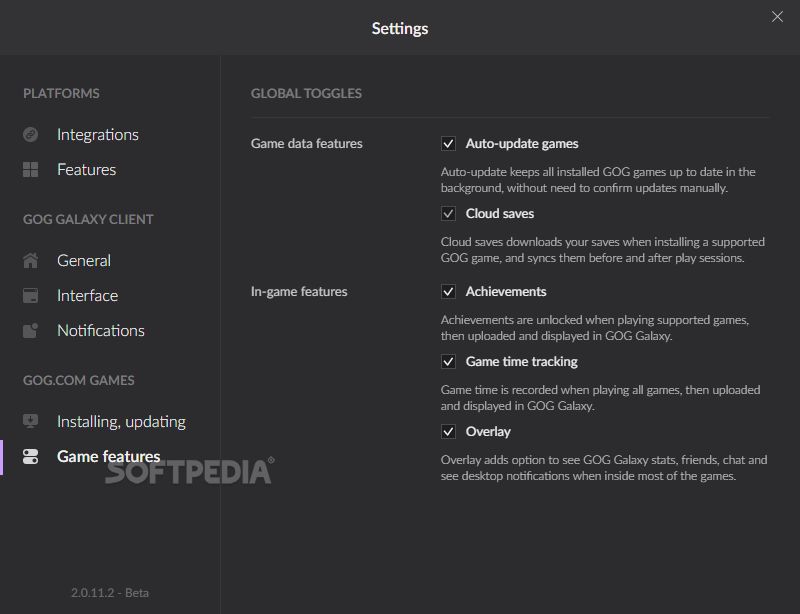
Task: Click the Features grid icon
Action: [x=31, y=169]
